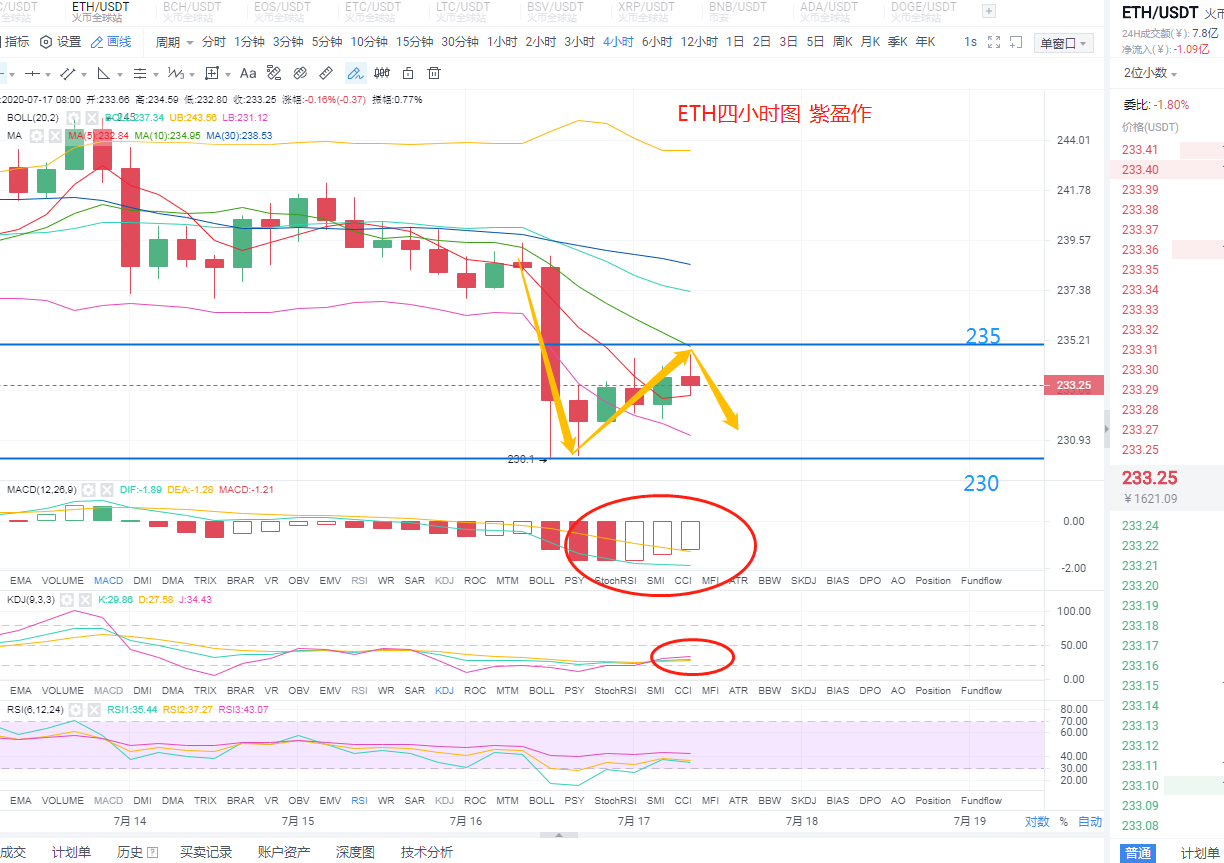Switch to the DOGE/USDT pair tab
The image size is (1224, 863).
tap(922, 11)
